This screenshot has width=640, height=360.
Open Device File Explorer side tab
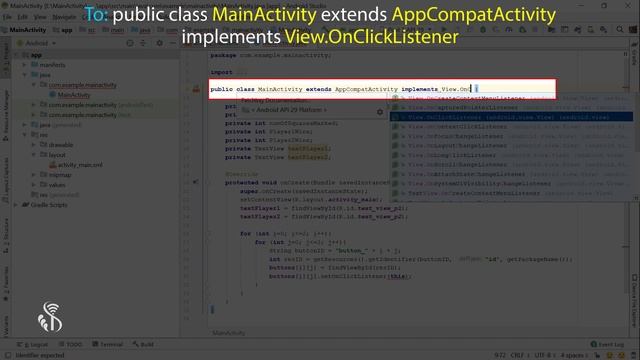pyautogui.click(x=634, y=300)
